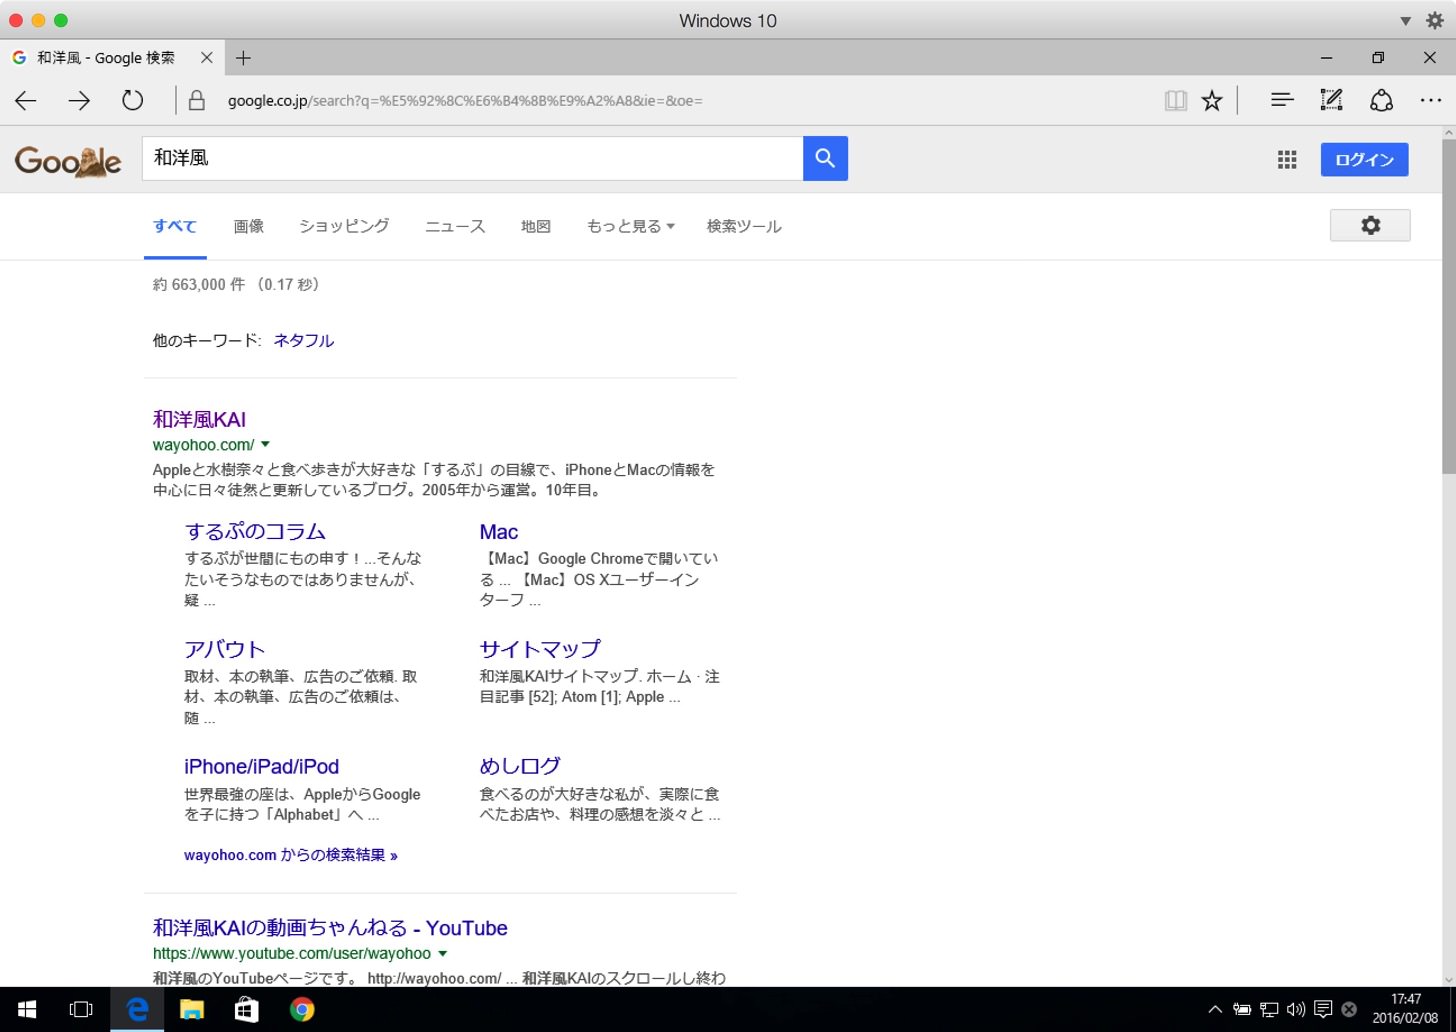Click the blue magnifier search button
The height and width of the screenshot is (1032, 1456).
825,158
